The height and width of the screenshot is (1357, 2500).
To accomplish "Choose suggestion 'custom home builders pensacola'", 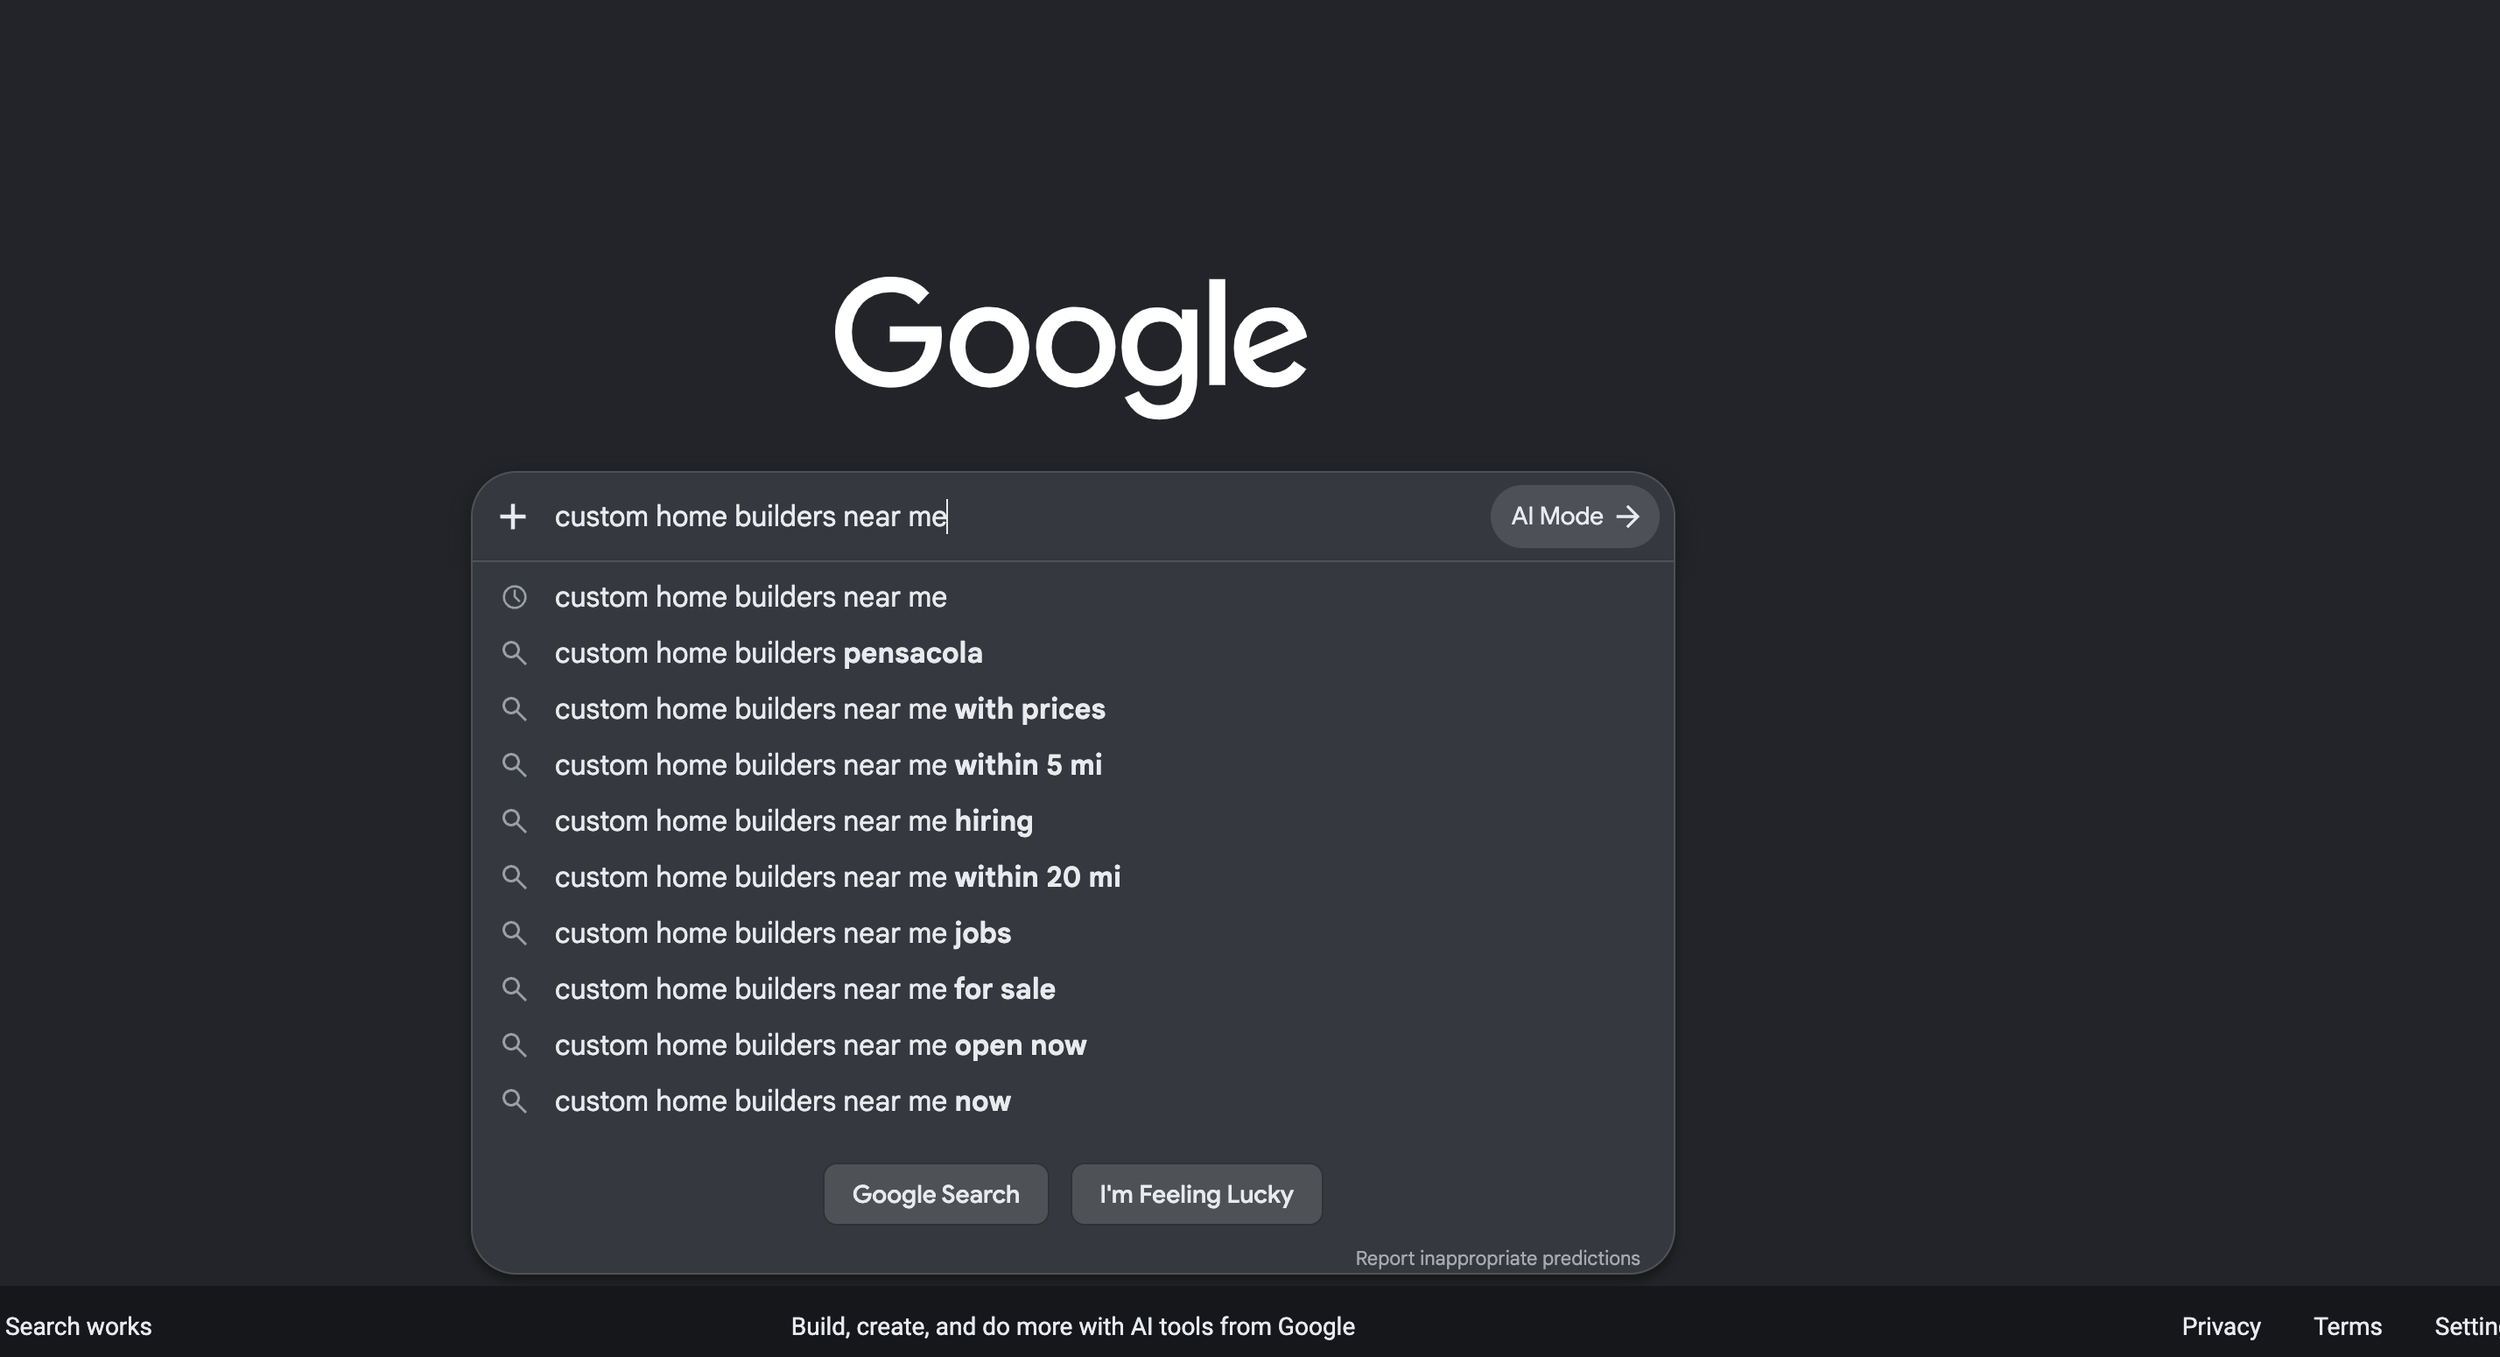I will click(x=1073, y=653).
